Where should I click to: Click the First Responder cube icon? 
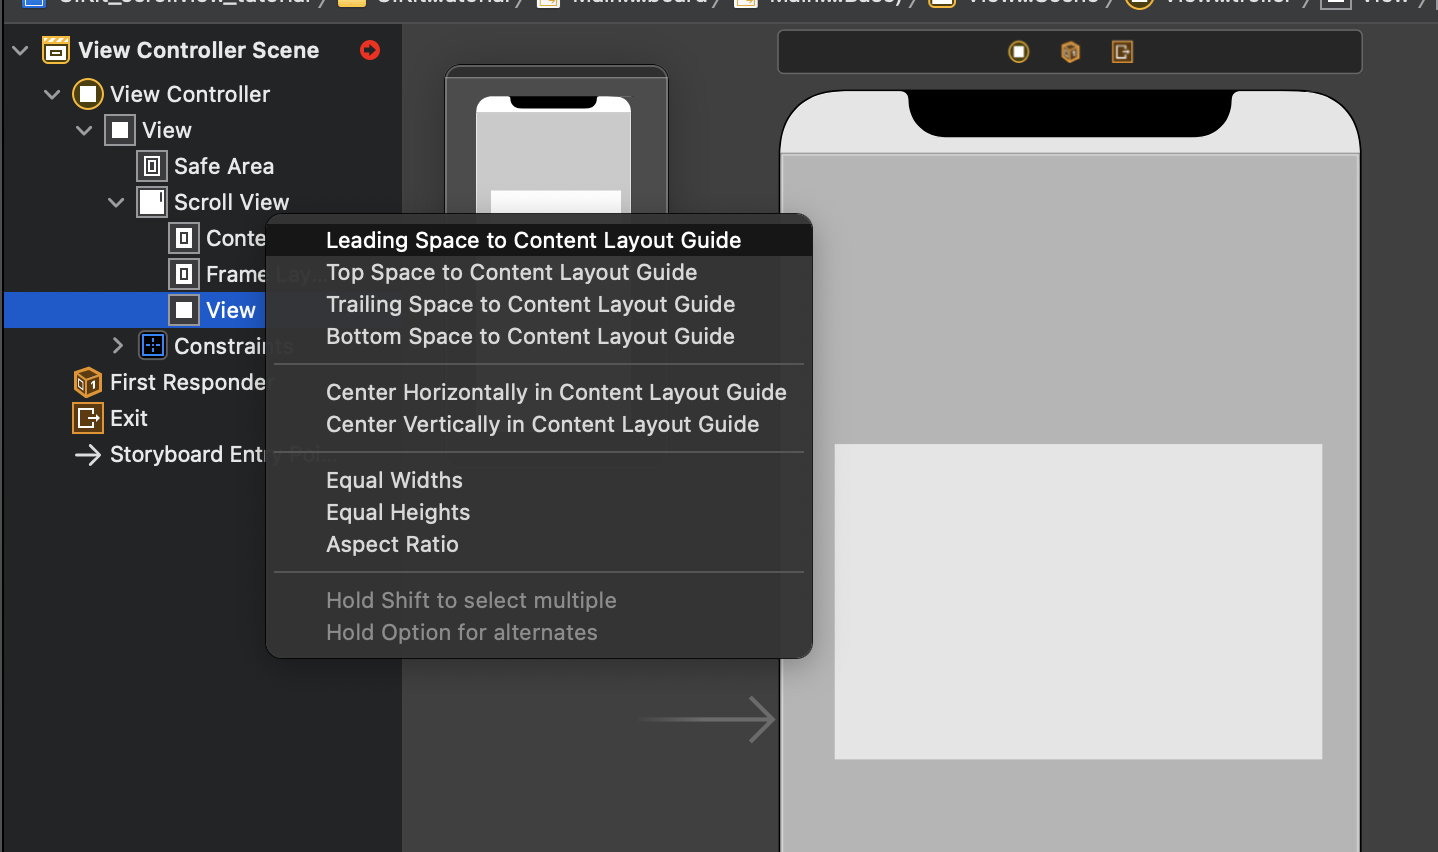[88, 382]
